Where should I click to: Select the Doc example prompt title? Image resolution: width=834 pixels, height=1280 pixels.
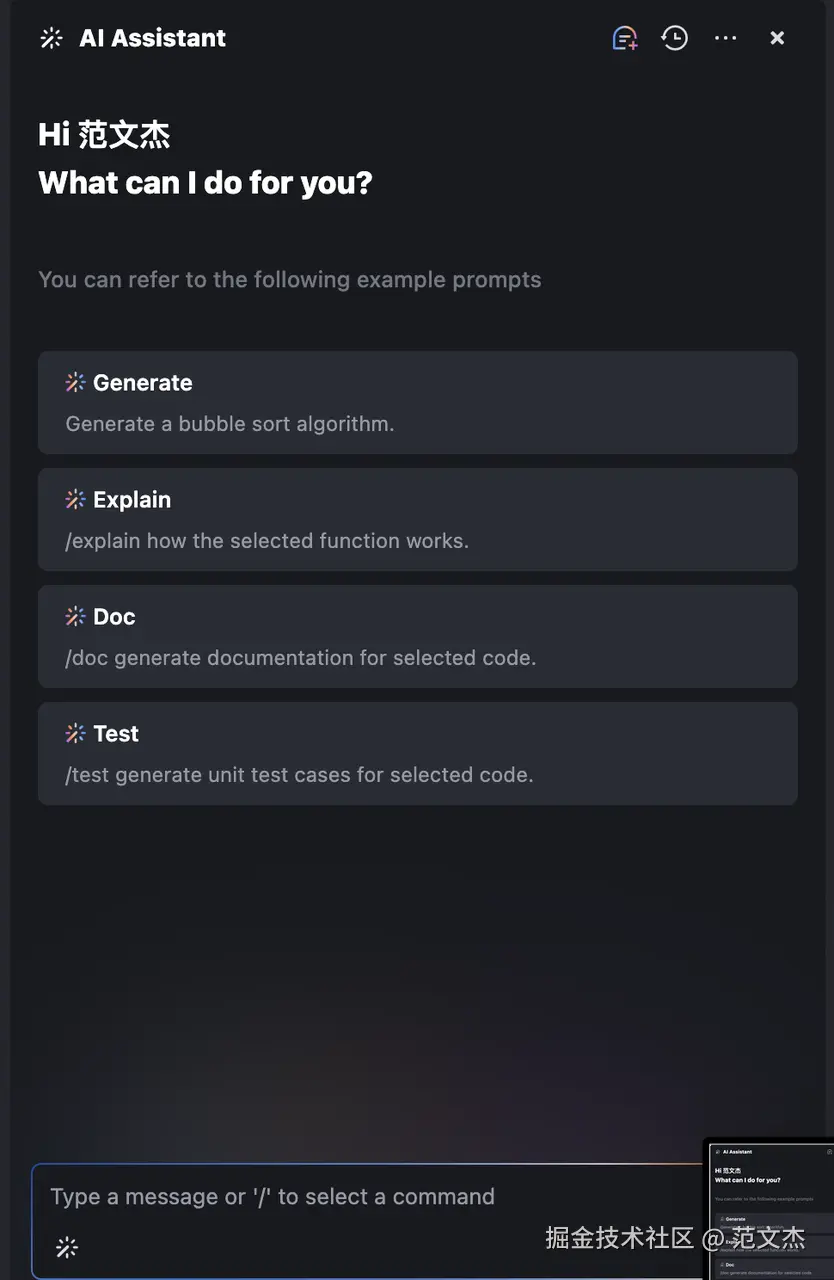click(x=114, y=616)
